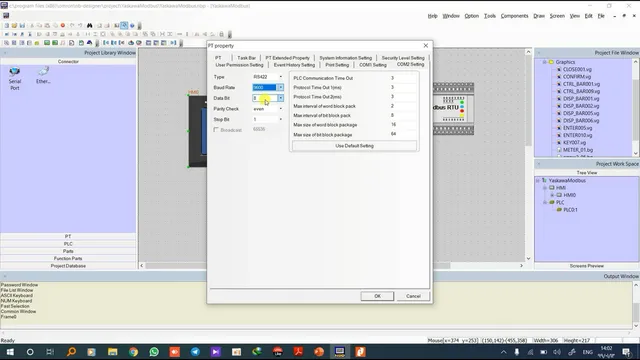Open the Components menu
The image size is (640, 360).
click(x=514, y=16)
